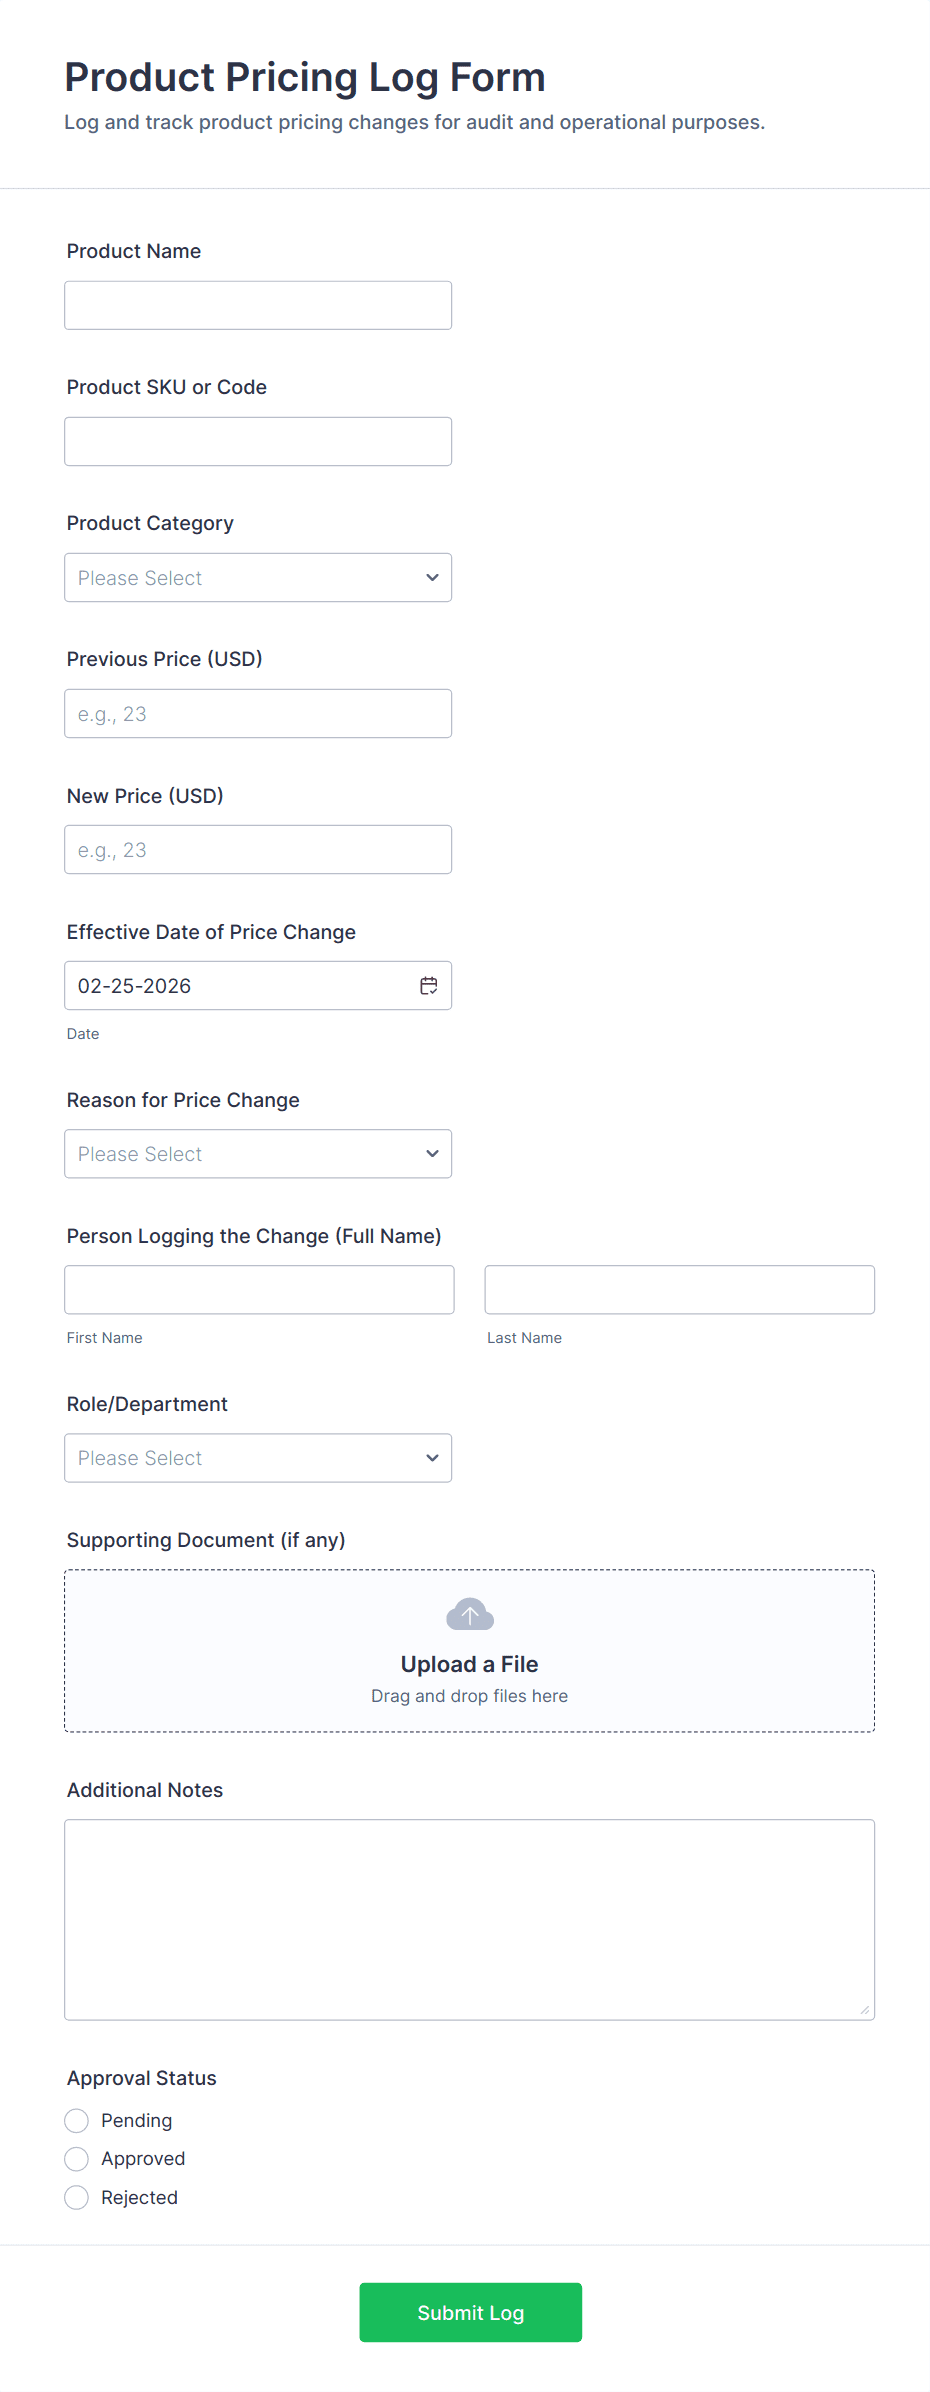Click the Previous Price (USD) field

(258, 714)
